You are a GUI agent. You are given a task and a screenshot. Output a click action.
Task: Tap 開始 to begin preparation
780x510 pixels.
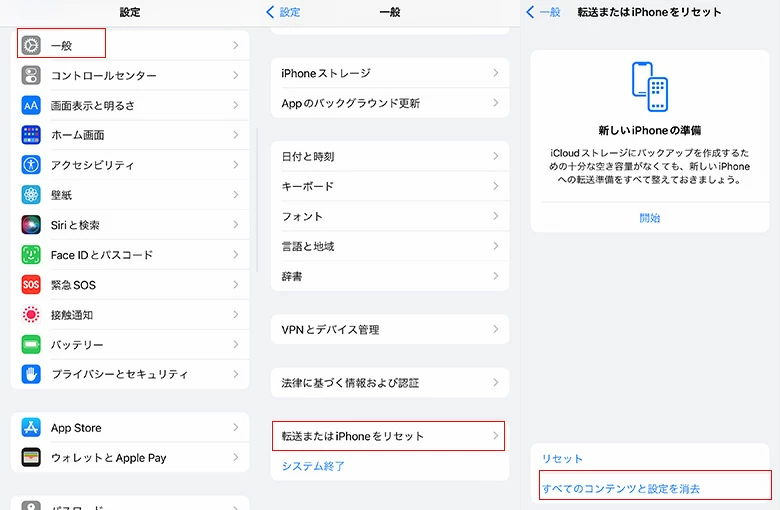(650, 217)
